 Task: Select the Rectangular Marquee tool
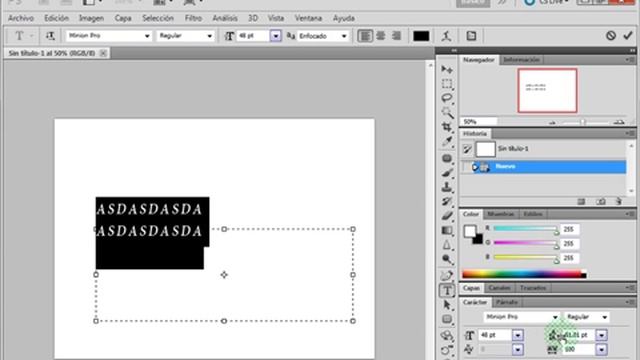[447, 84]
